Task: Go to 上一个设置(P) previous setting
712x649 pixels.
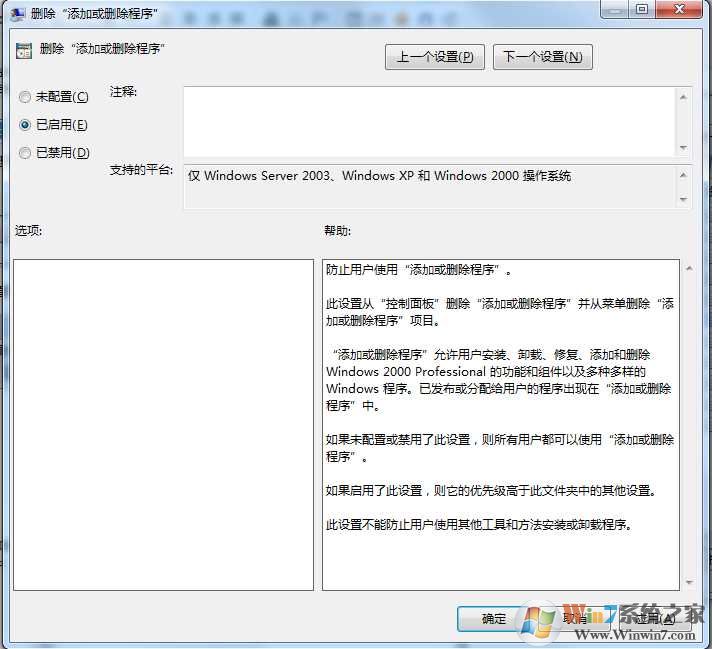Action: (435, 57)
